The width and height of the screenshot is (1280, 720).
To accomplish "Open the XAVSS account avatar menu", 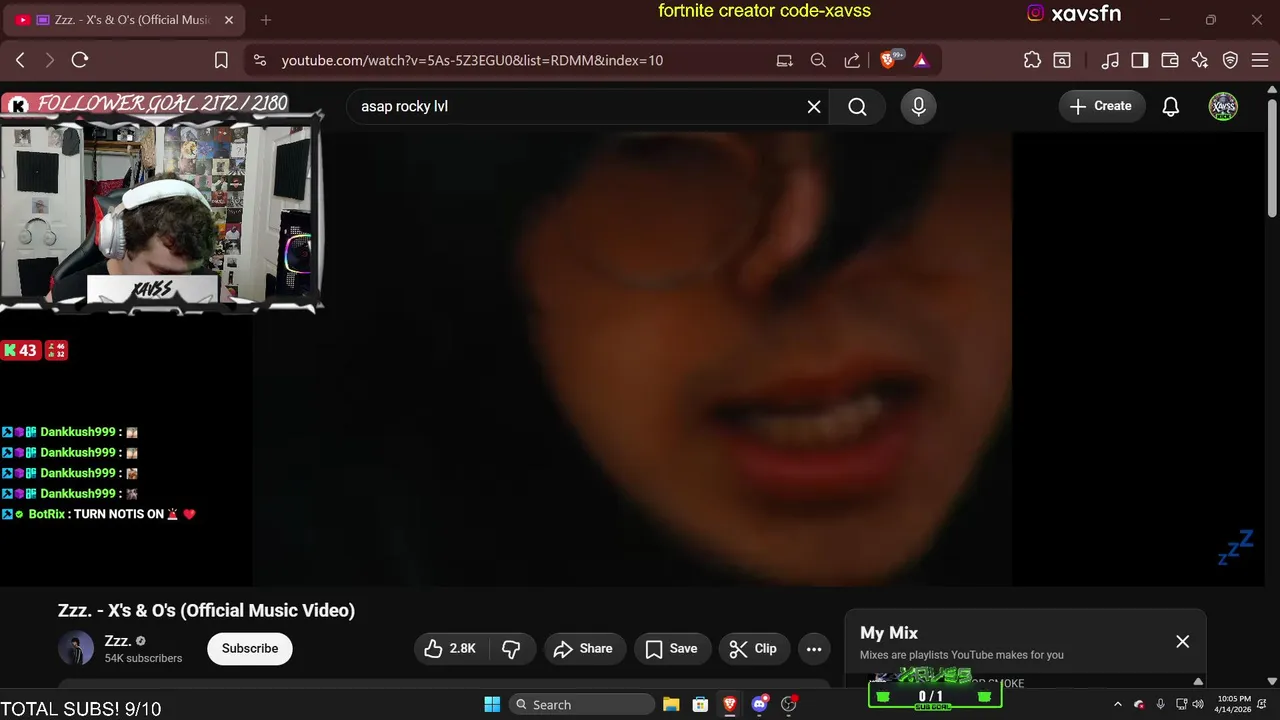I will (x=1223, y=106).
